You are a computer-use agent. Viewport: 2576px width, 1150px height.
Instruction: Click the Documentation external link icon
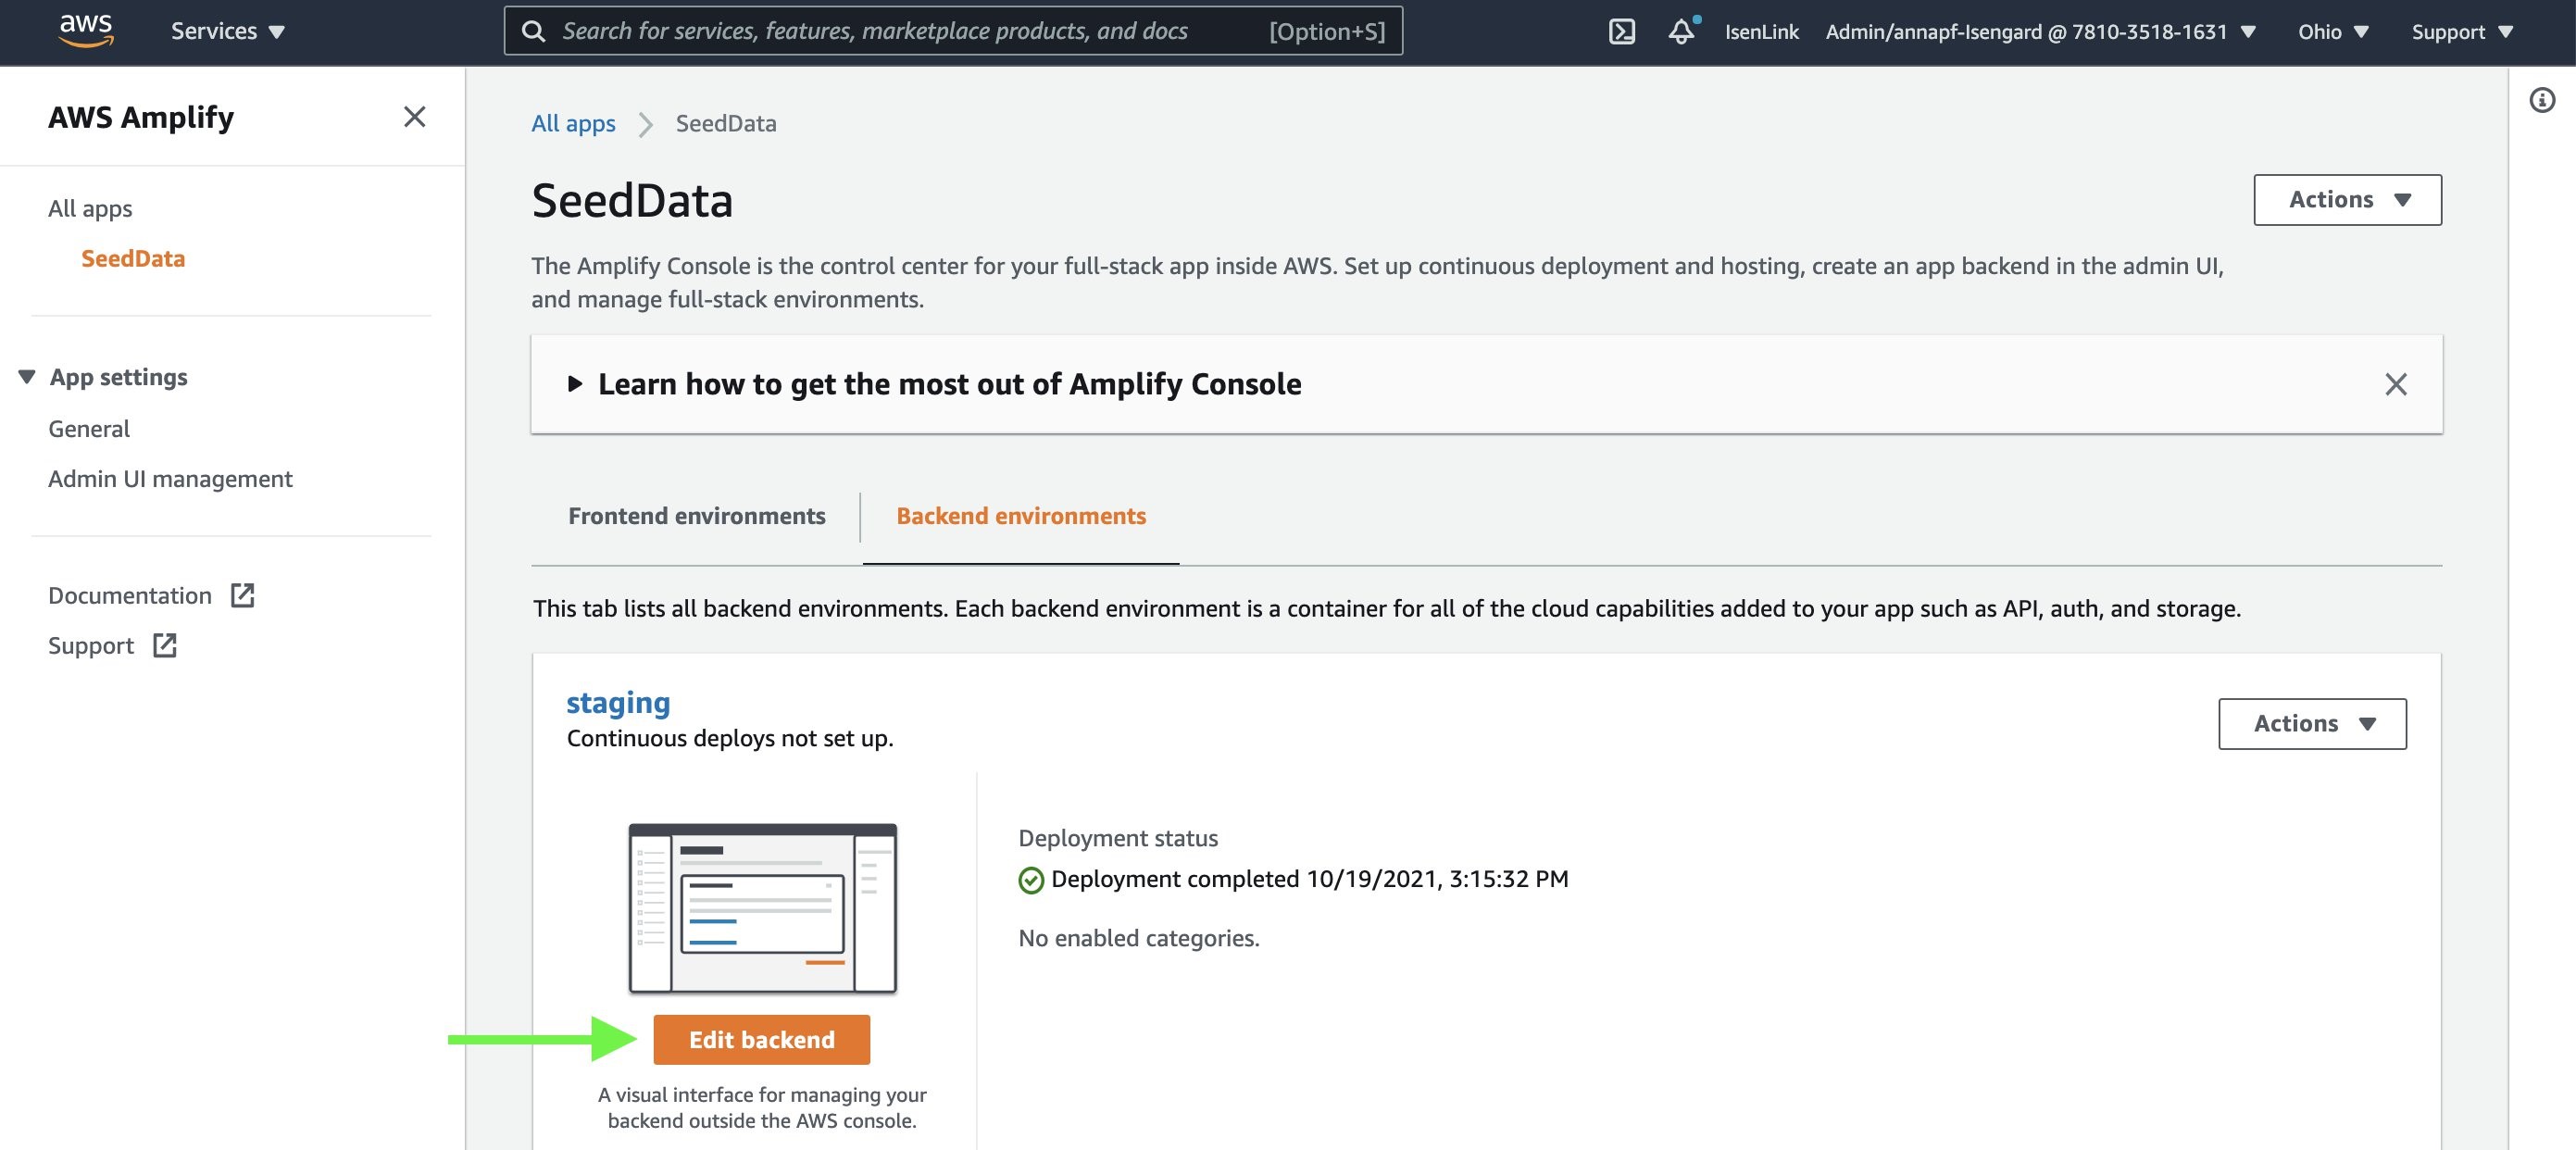[x=243, y=595]
